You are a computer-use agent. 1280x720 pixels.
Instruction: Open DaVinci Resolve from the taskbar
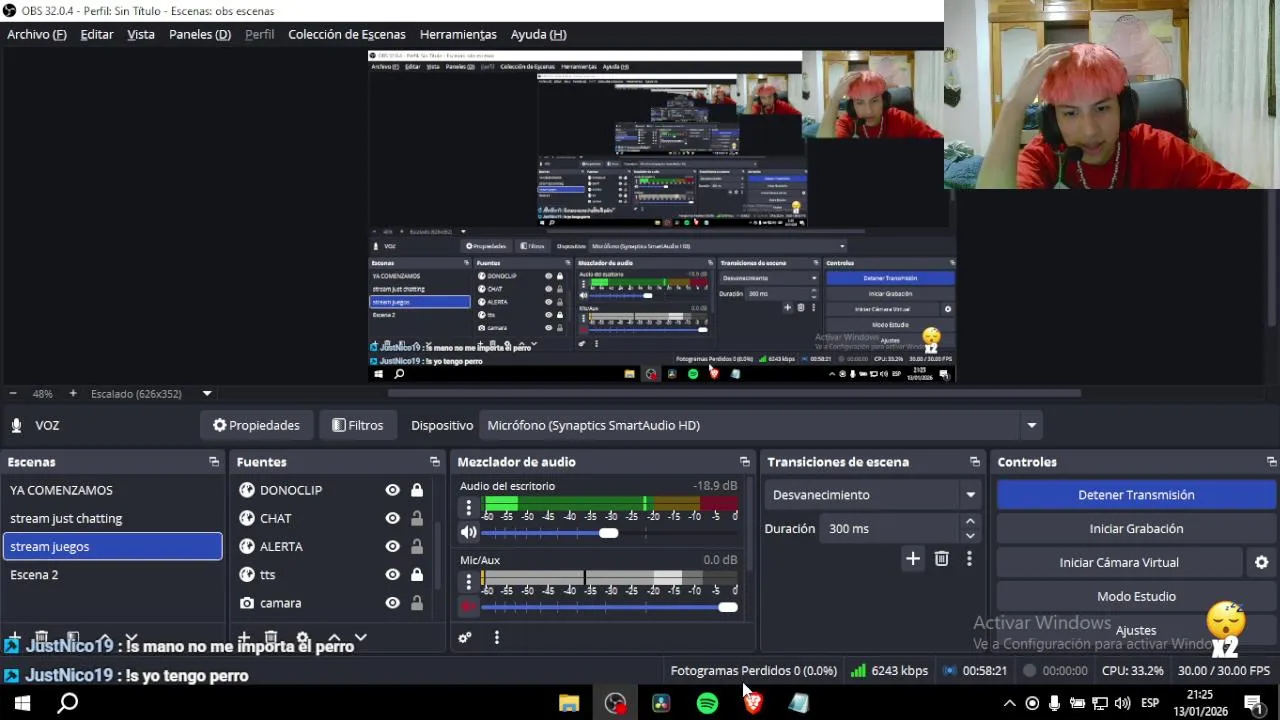point(661,703)
